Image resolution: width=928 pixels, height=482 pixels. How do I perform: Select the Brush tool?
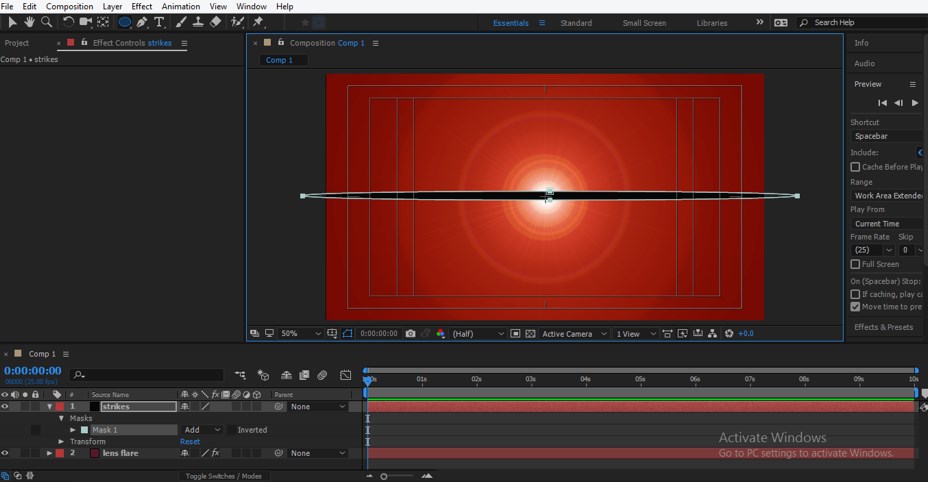pos(181,23)
